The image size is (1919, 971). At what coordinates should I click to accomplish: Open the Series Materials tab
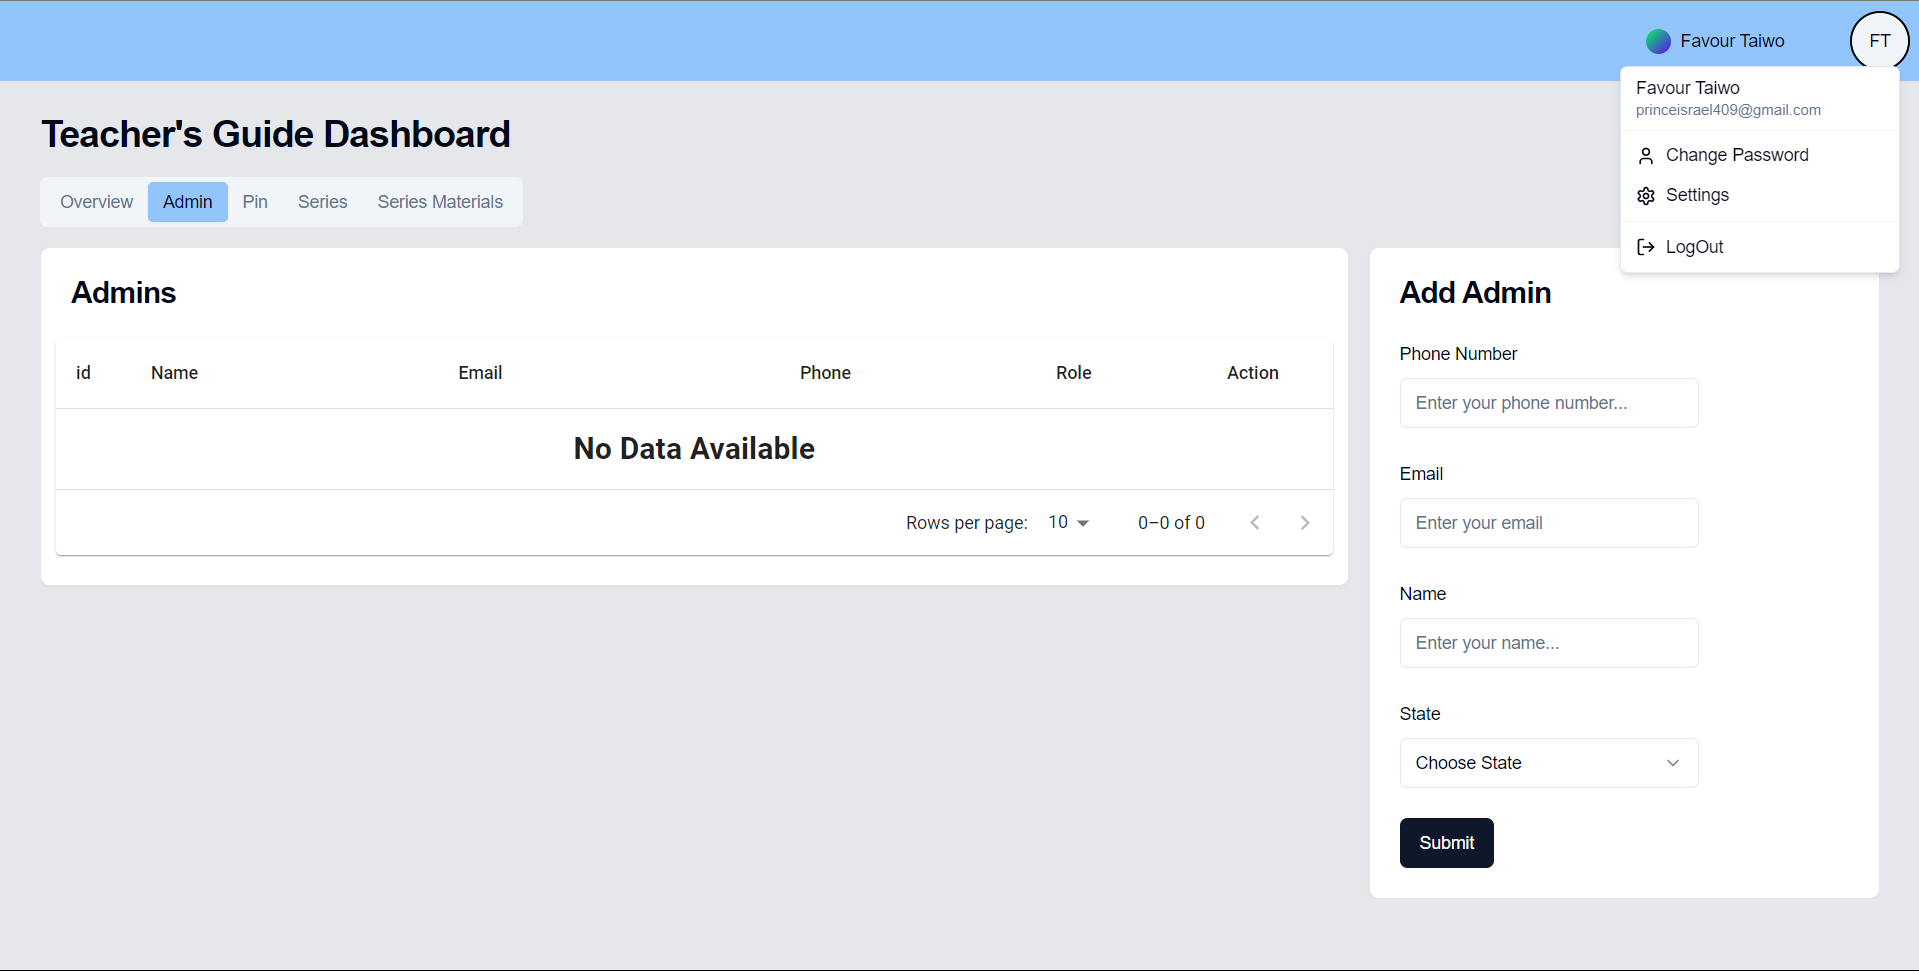point(440,202)
